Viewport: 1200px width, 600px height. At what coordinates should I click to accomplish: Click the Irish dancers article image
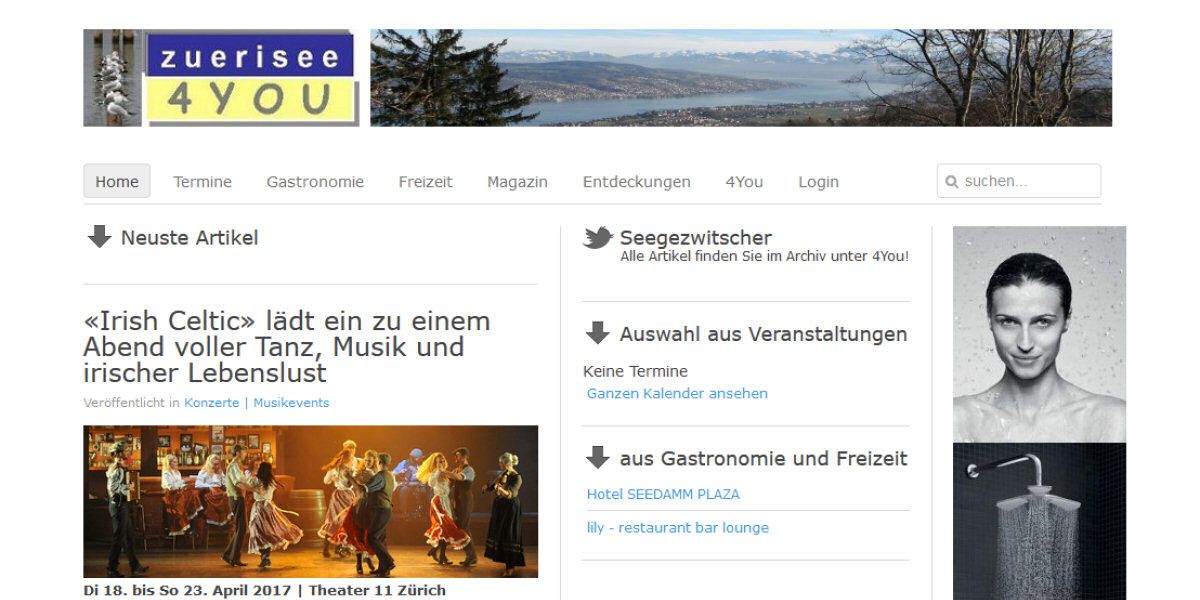tap(310, 501)
